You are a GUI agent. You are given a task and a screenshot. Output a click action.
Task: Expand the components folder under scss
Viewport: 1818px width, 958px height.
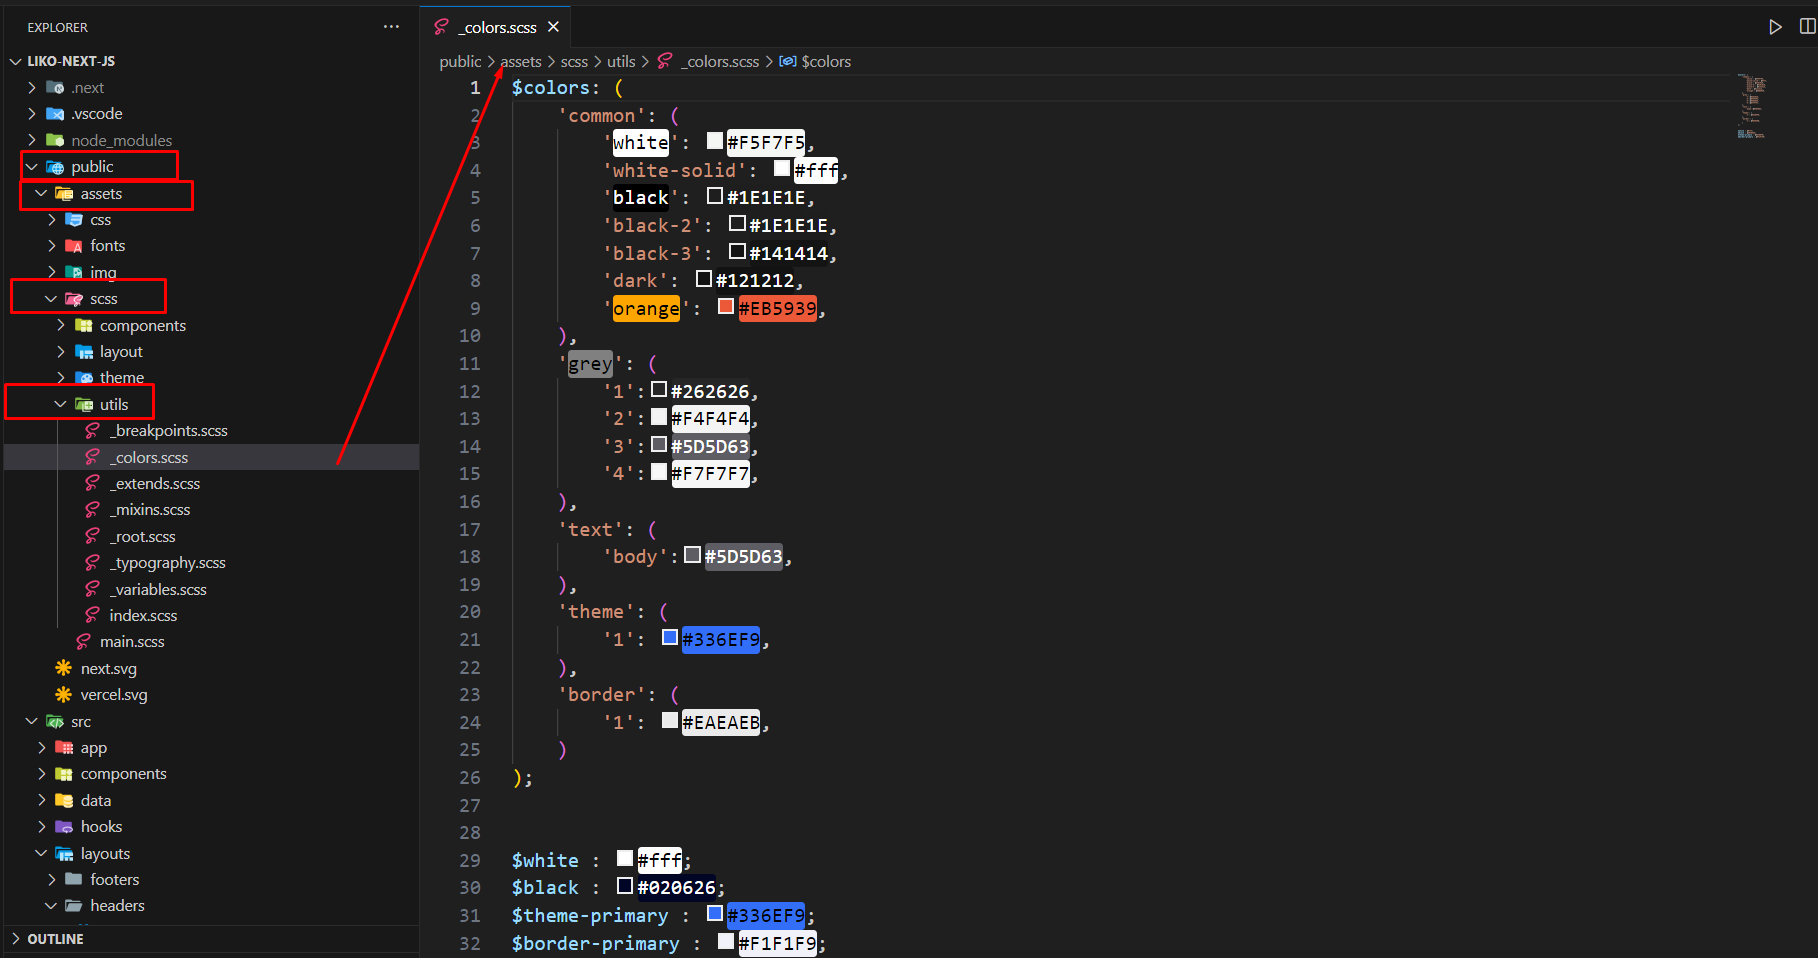61,325
